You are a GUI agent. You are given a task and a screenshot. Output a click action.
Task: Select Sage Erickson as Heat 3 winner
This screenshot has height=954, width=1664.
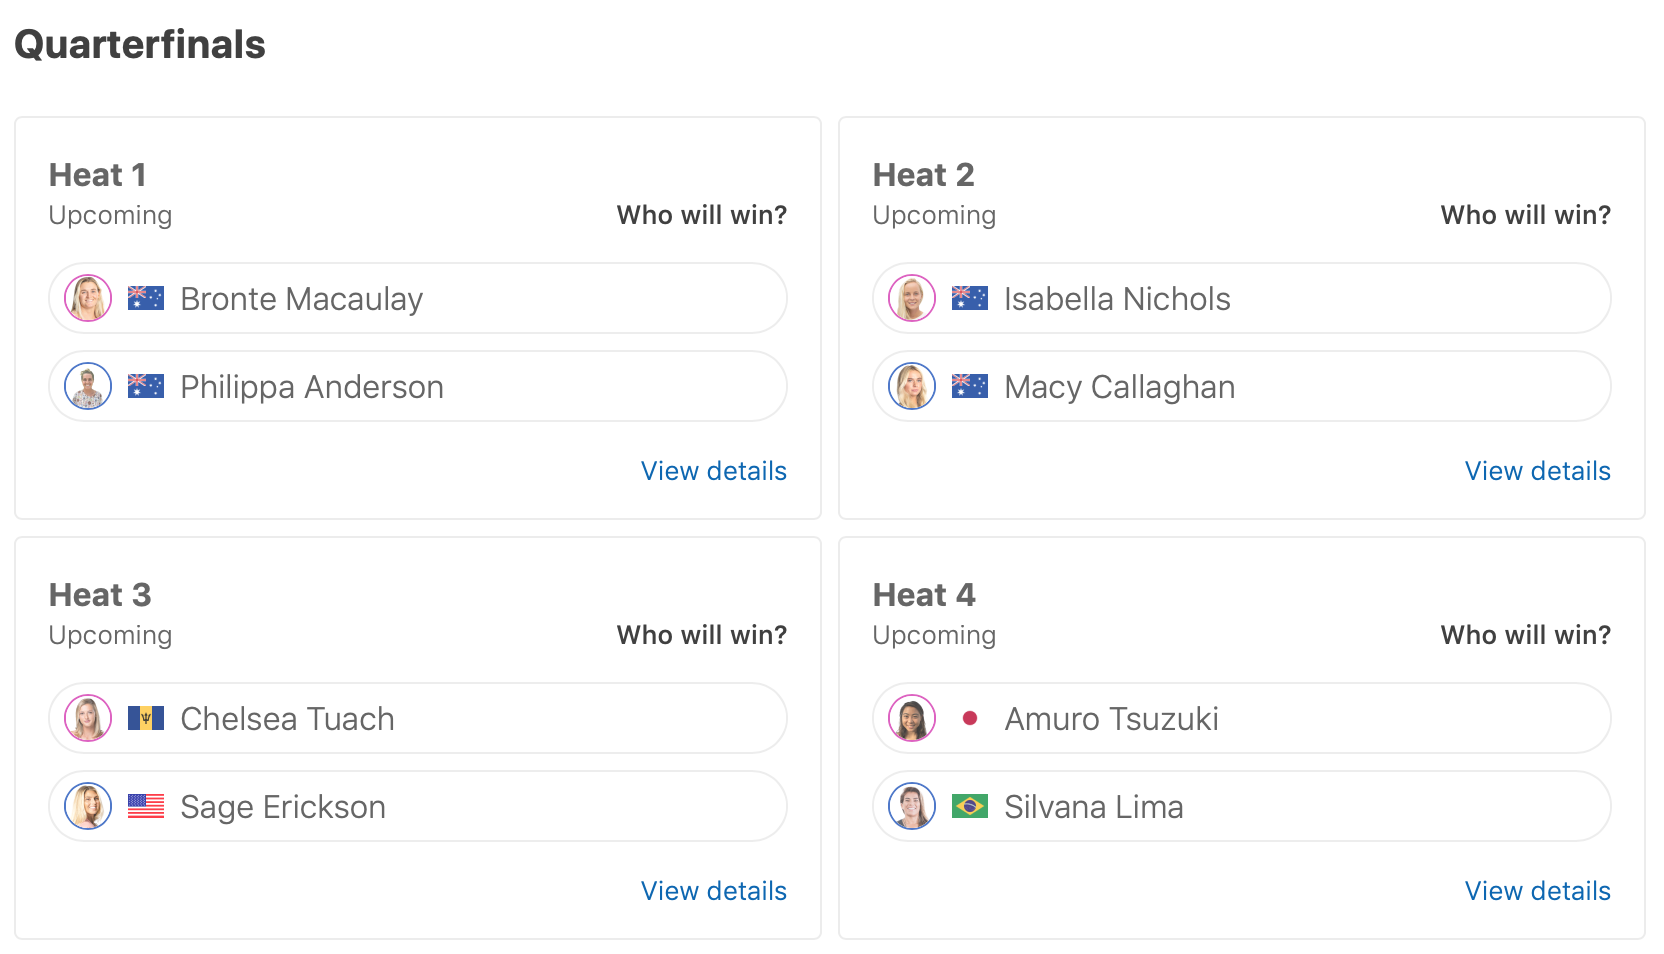click(500, 806)
